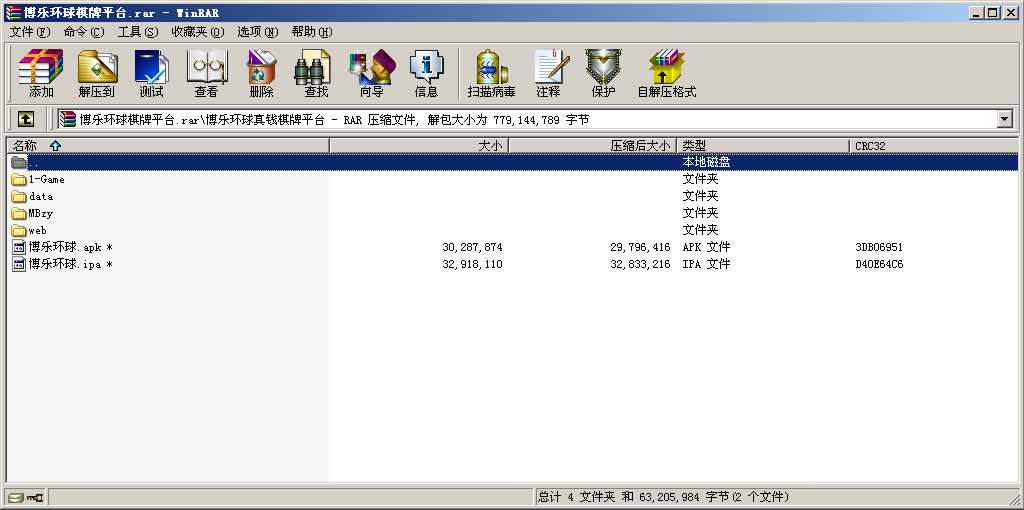Open the 选项(N) menu
The image size is (1024, 510).
point(257,31)
